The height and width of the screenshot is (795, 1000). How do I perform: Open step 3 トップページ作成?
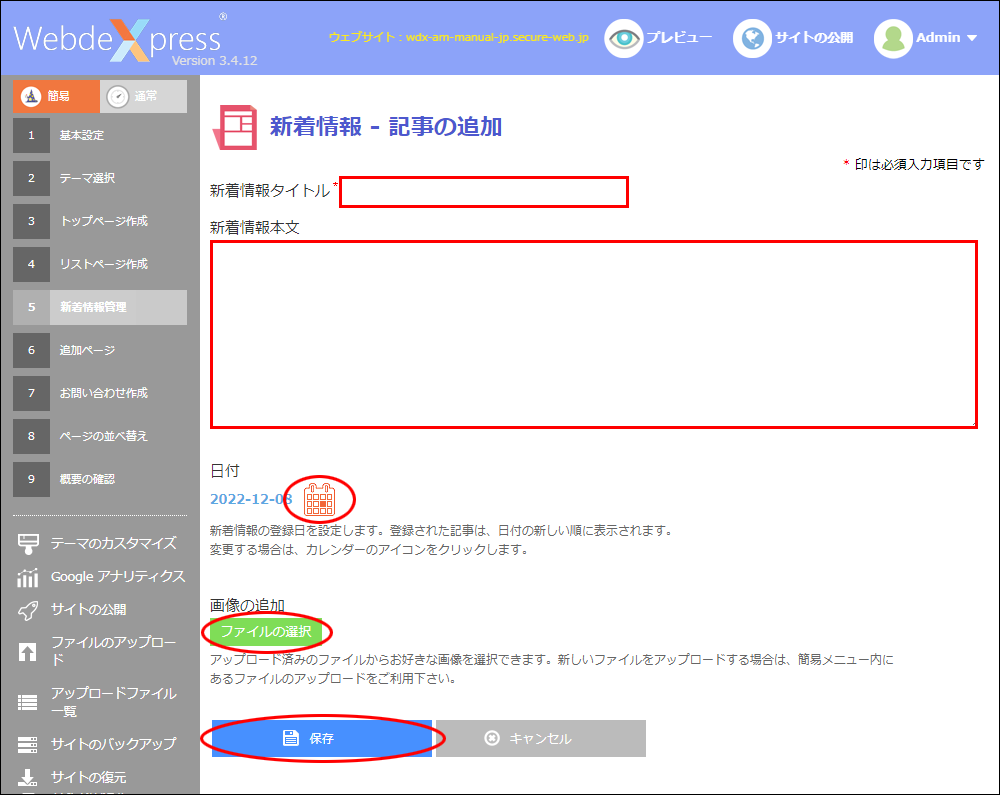click(100, 221)
